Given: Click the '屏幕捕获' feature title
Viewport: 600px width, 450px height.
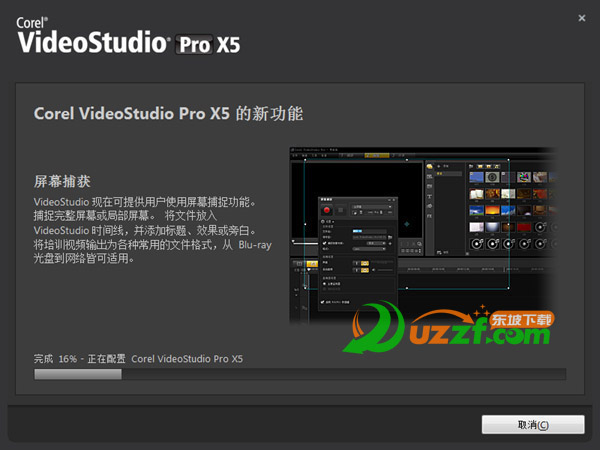Looking at the screenshot, I should [62, 181].
